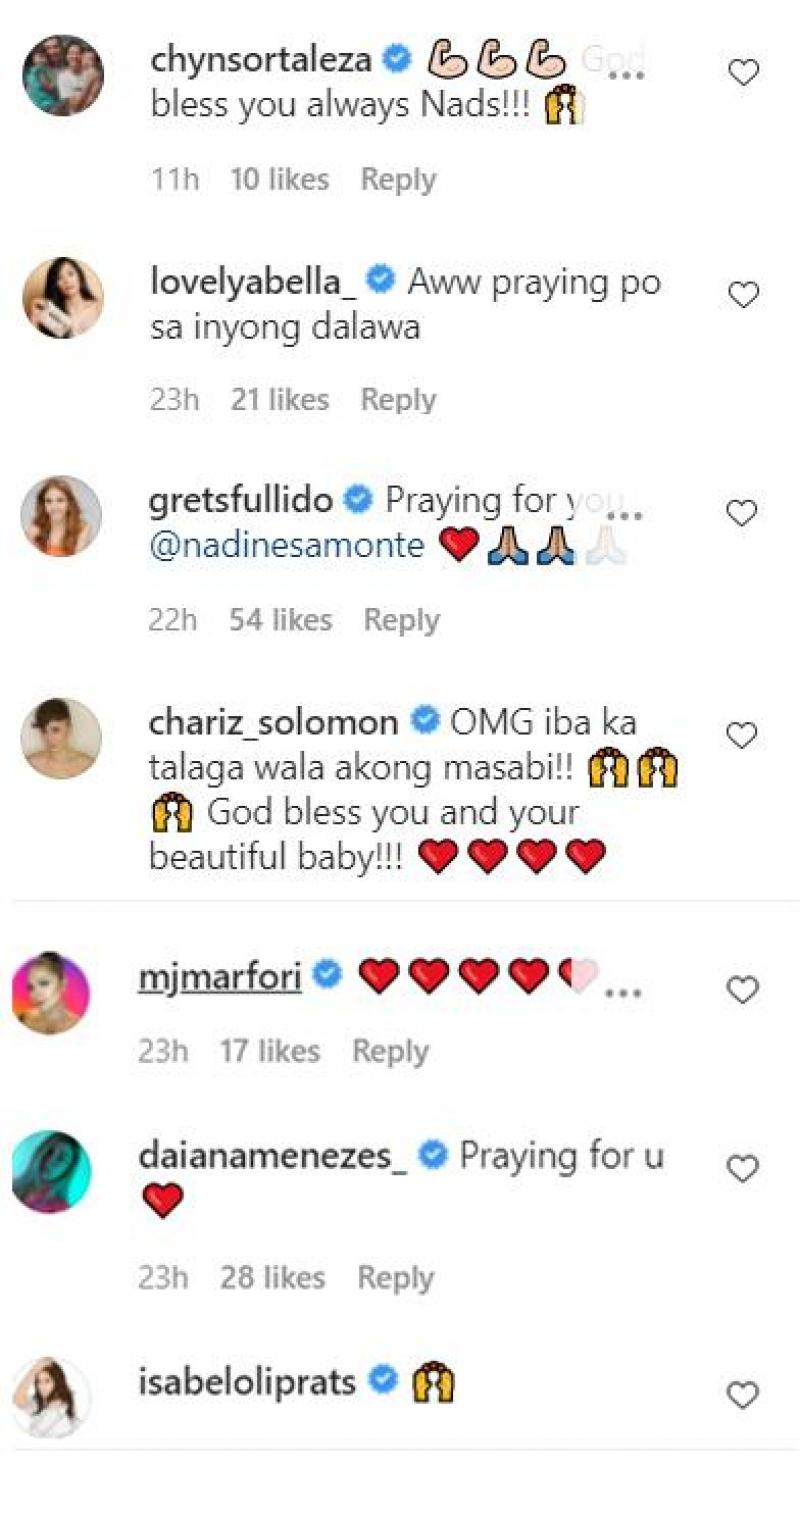Open lovelyabella_'s profile picture
The image size is (800, 1520).
(62, 297)
